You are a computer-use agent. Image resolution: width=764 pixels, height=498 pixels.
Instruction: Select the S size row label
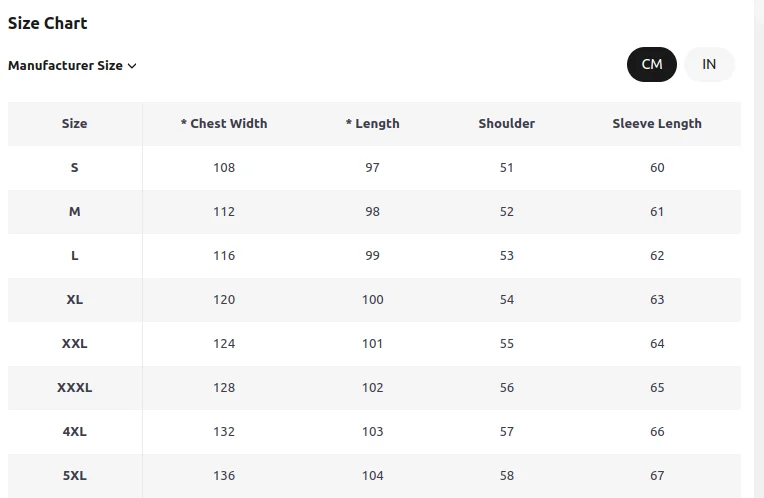click(75, 168)
